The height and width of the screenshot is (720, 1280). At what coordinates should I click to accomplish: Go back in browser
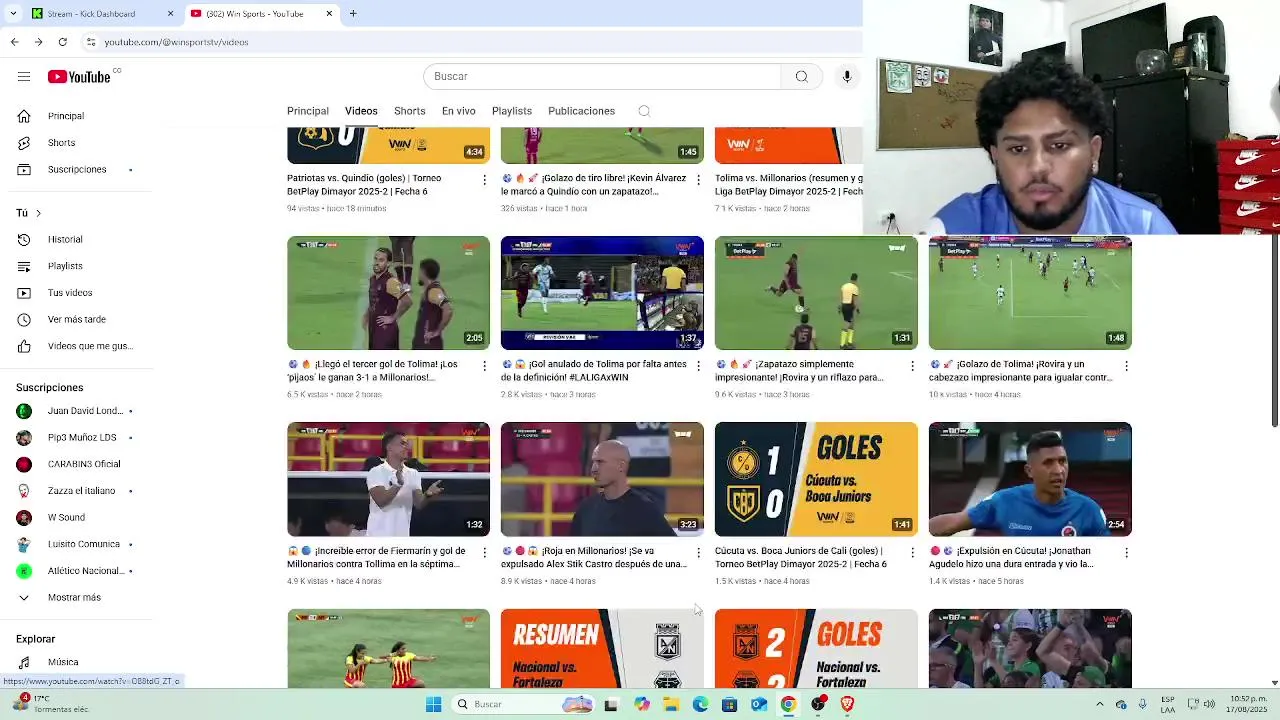click(x=14, y=42)
